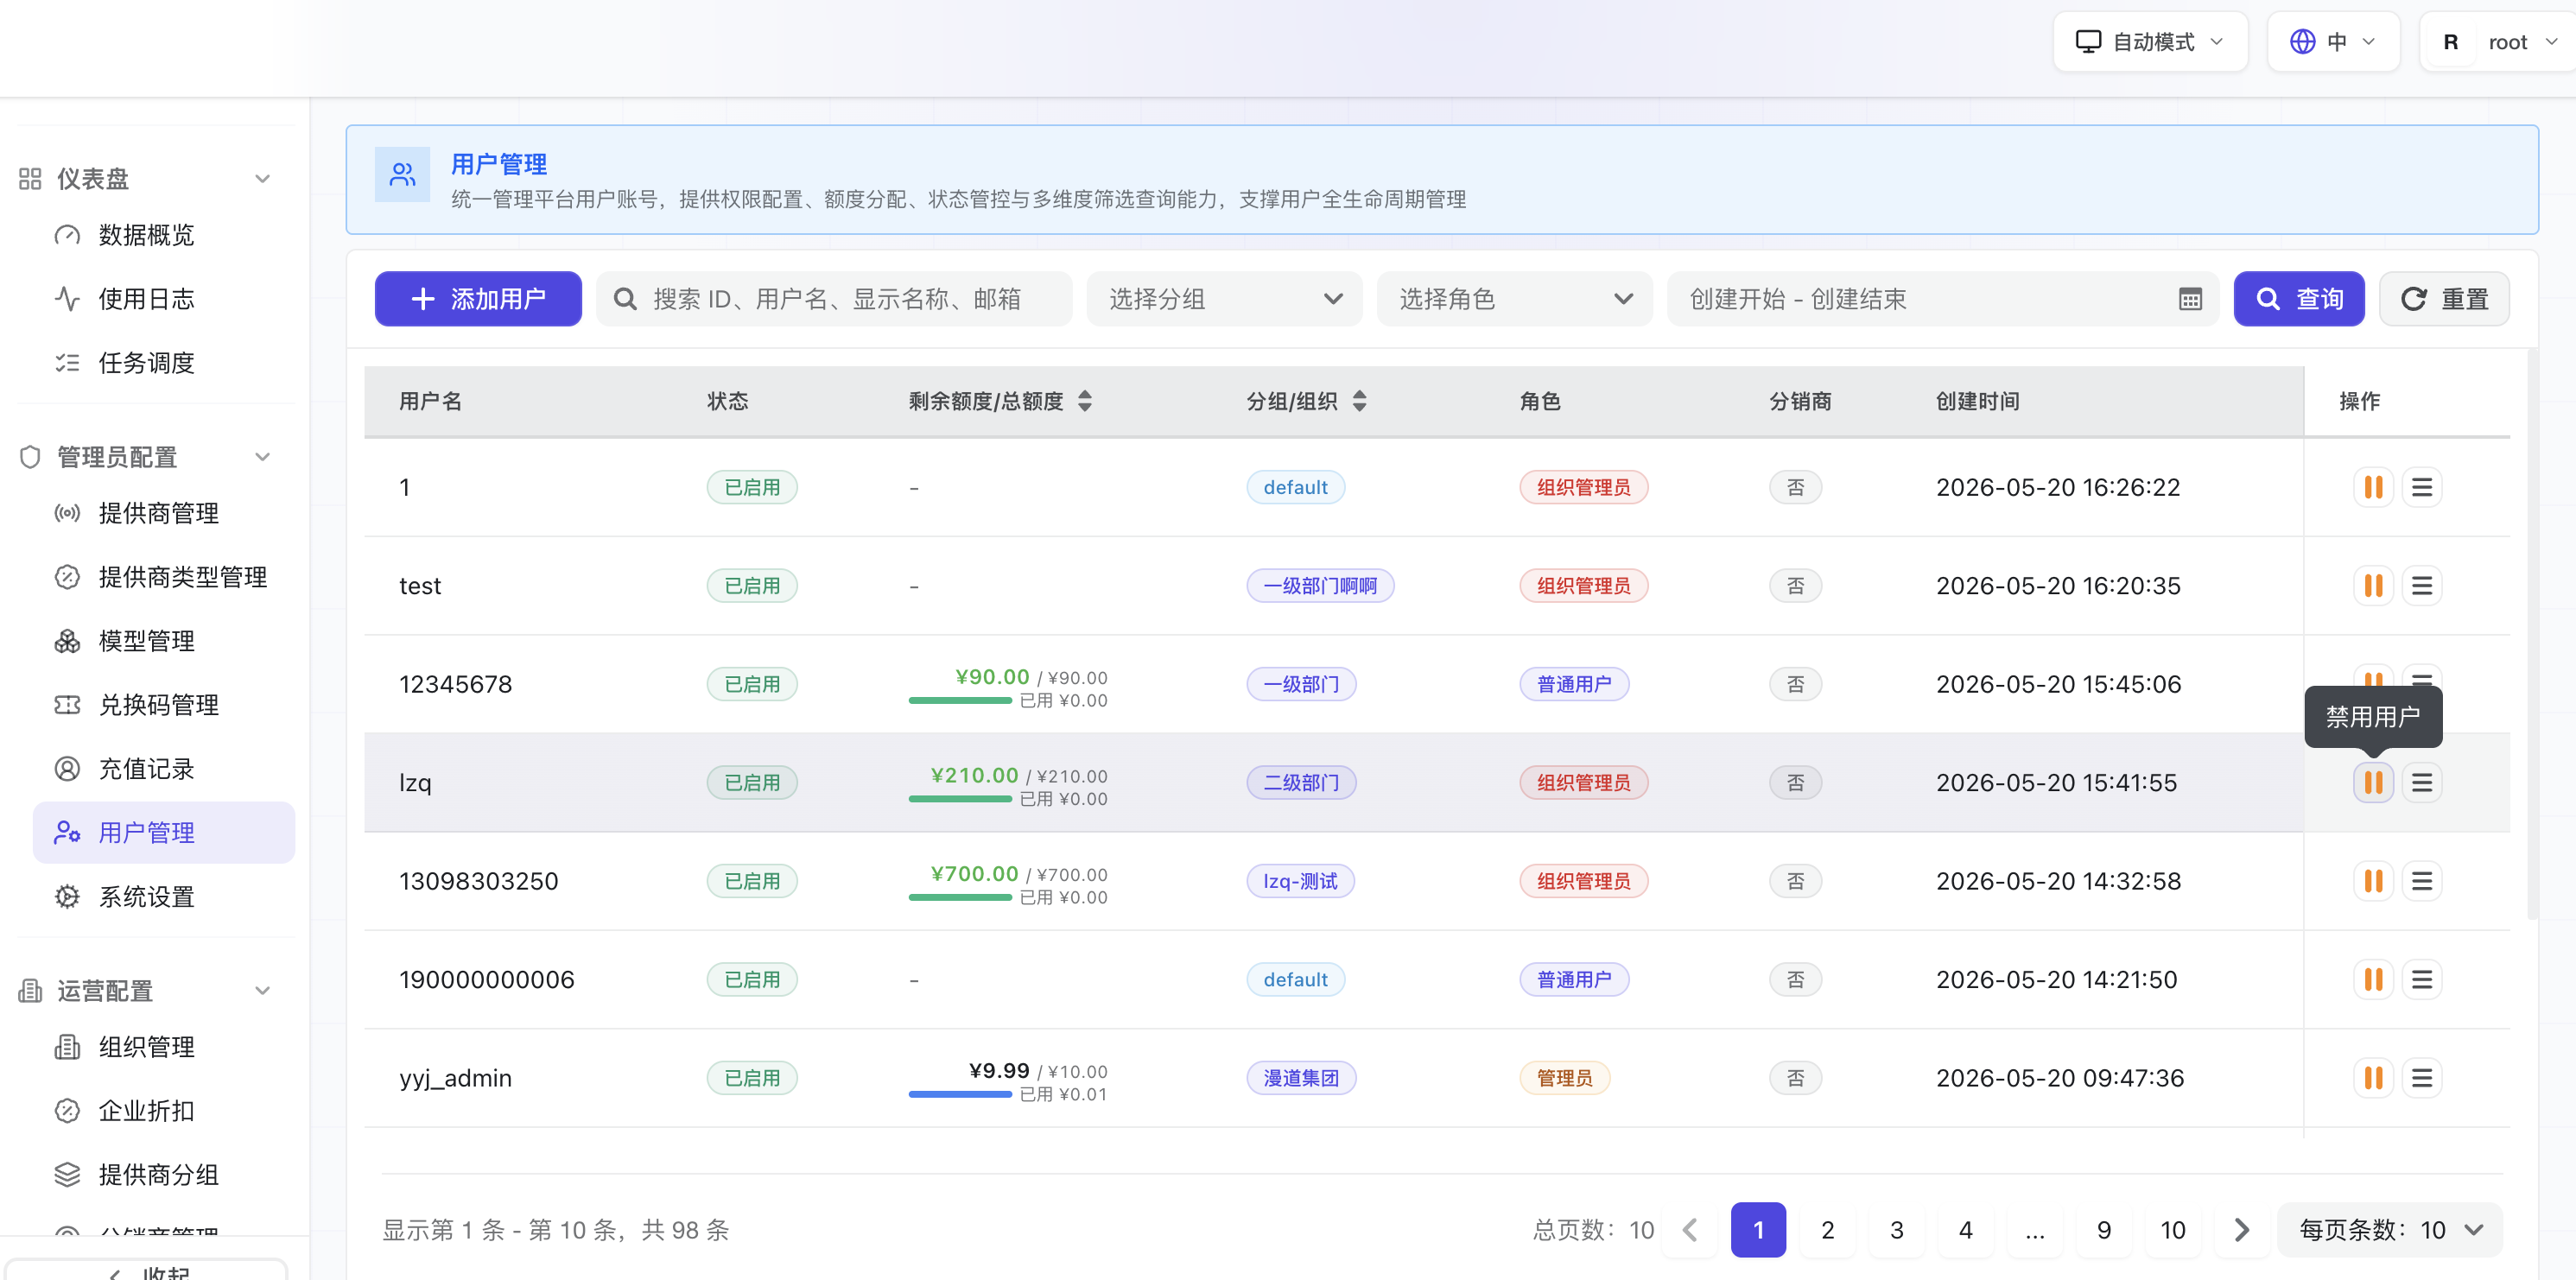Pause the user named 1
Image resolution: width=2576 pixels, height=1280 pixels.
point(2373,488)
